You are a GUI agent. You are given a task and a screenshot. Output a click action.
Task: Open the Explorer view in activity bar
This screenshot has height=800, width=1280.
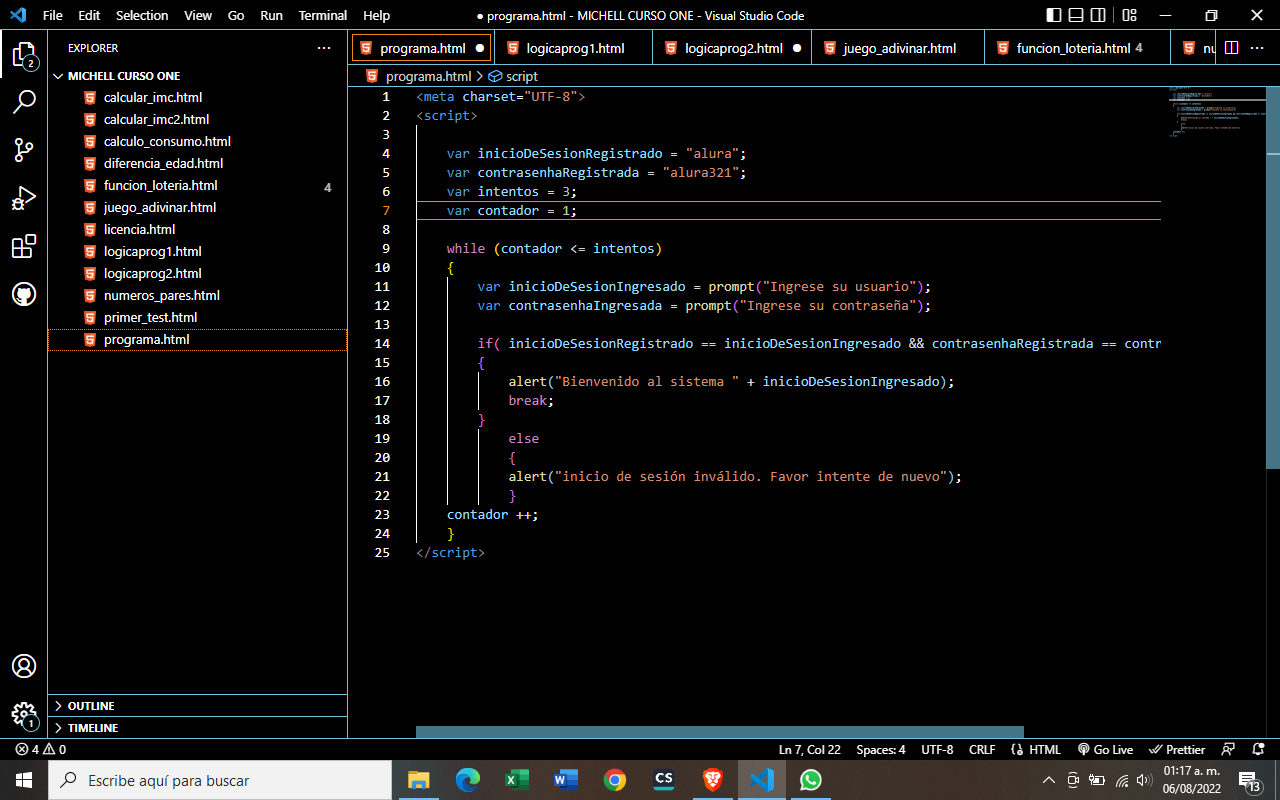pos(24,54)
